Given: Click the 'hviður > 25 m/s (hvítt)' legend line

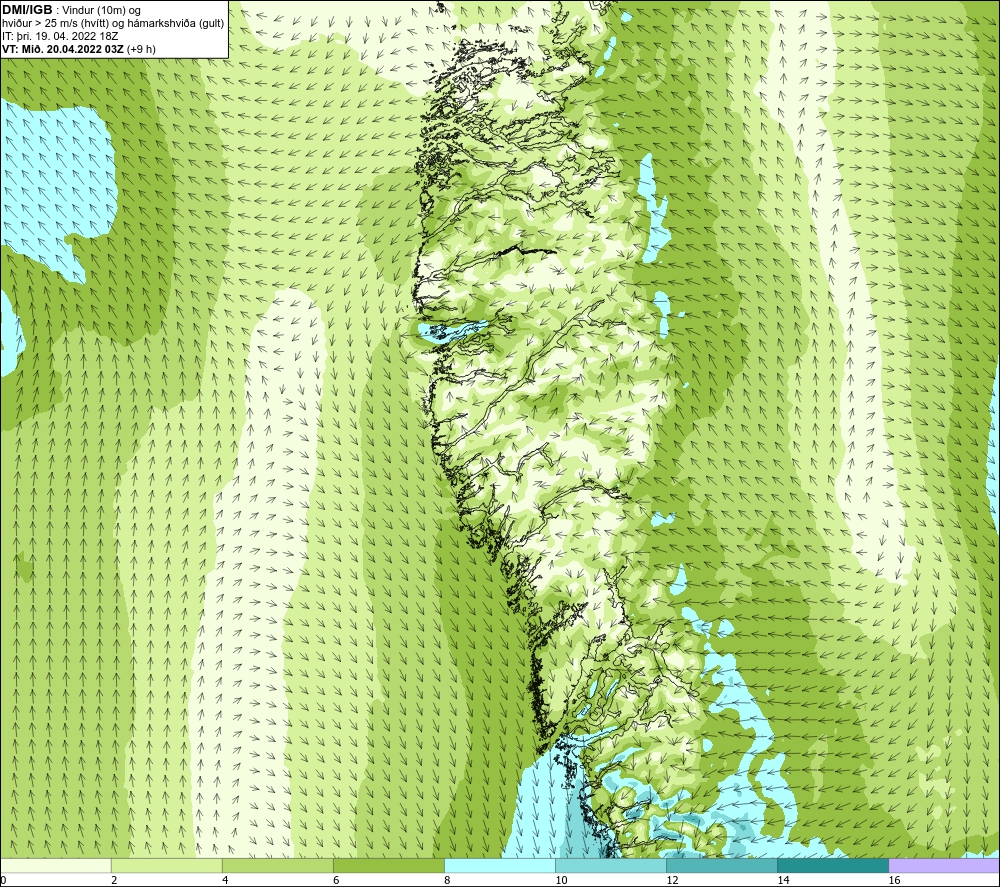Looking at the screenshot, I should coord(113,23).
